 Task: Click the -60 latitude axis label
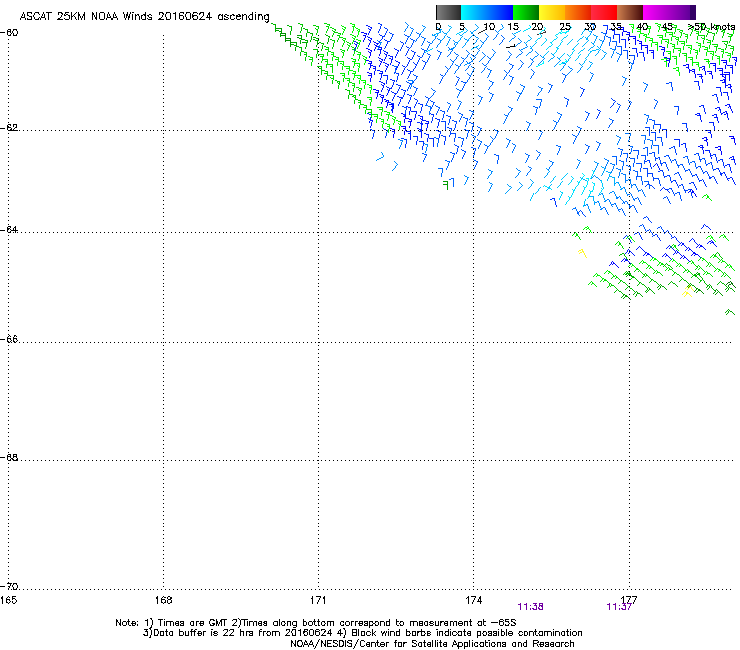click(x=9, y=33)
